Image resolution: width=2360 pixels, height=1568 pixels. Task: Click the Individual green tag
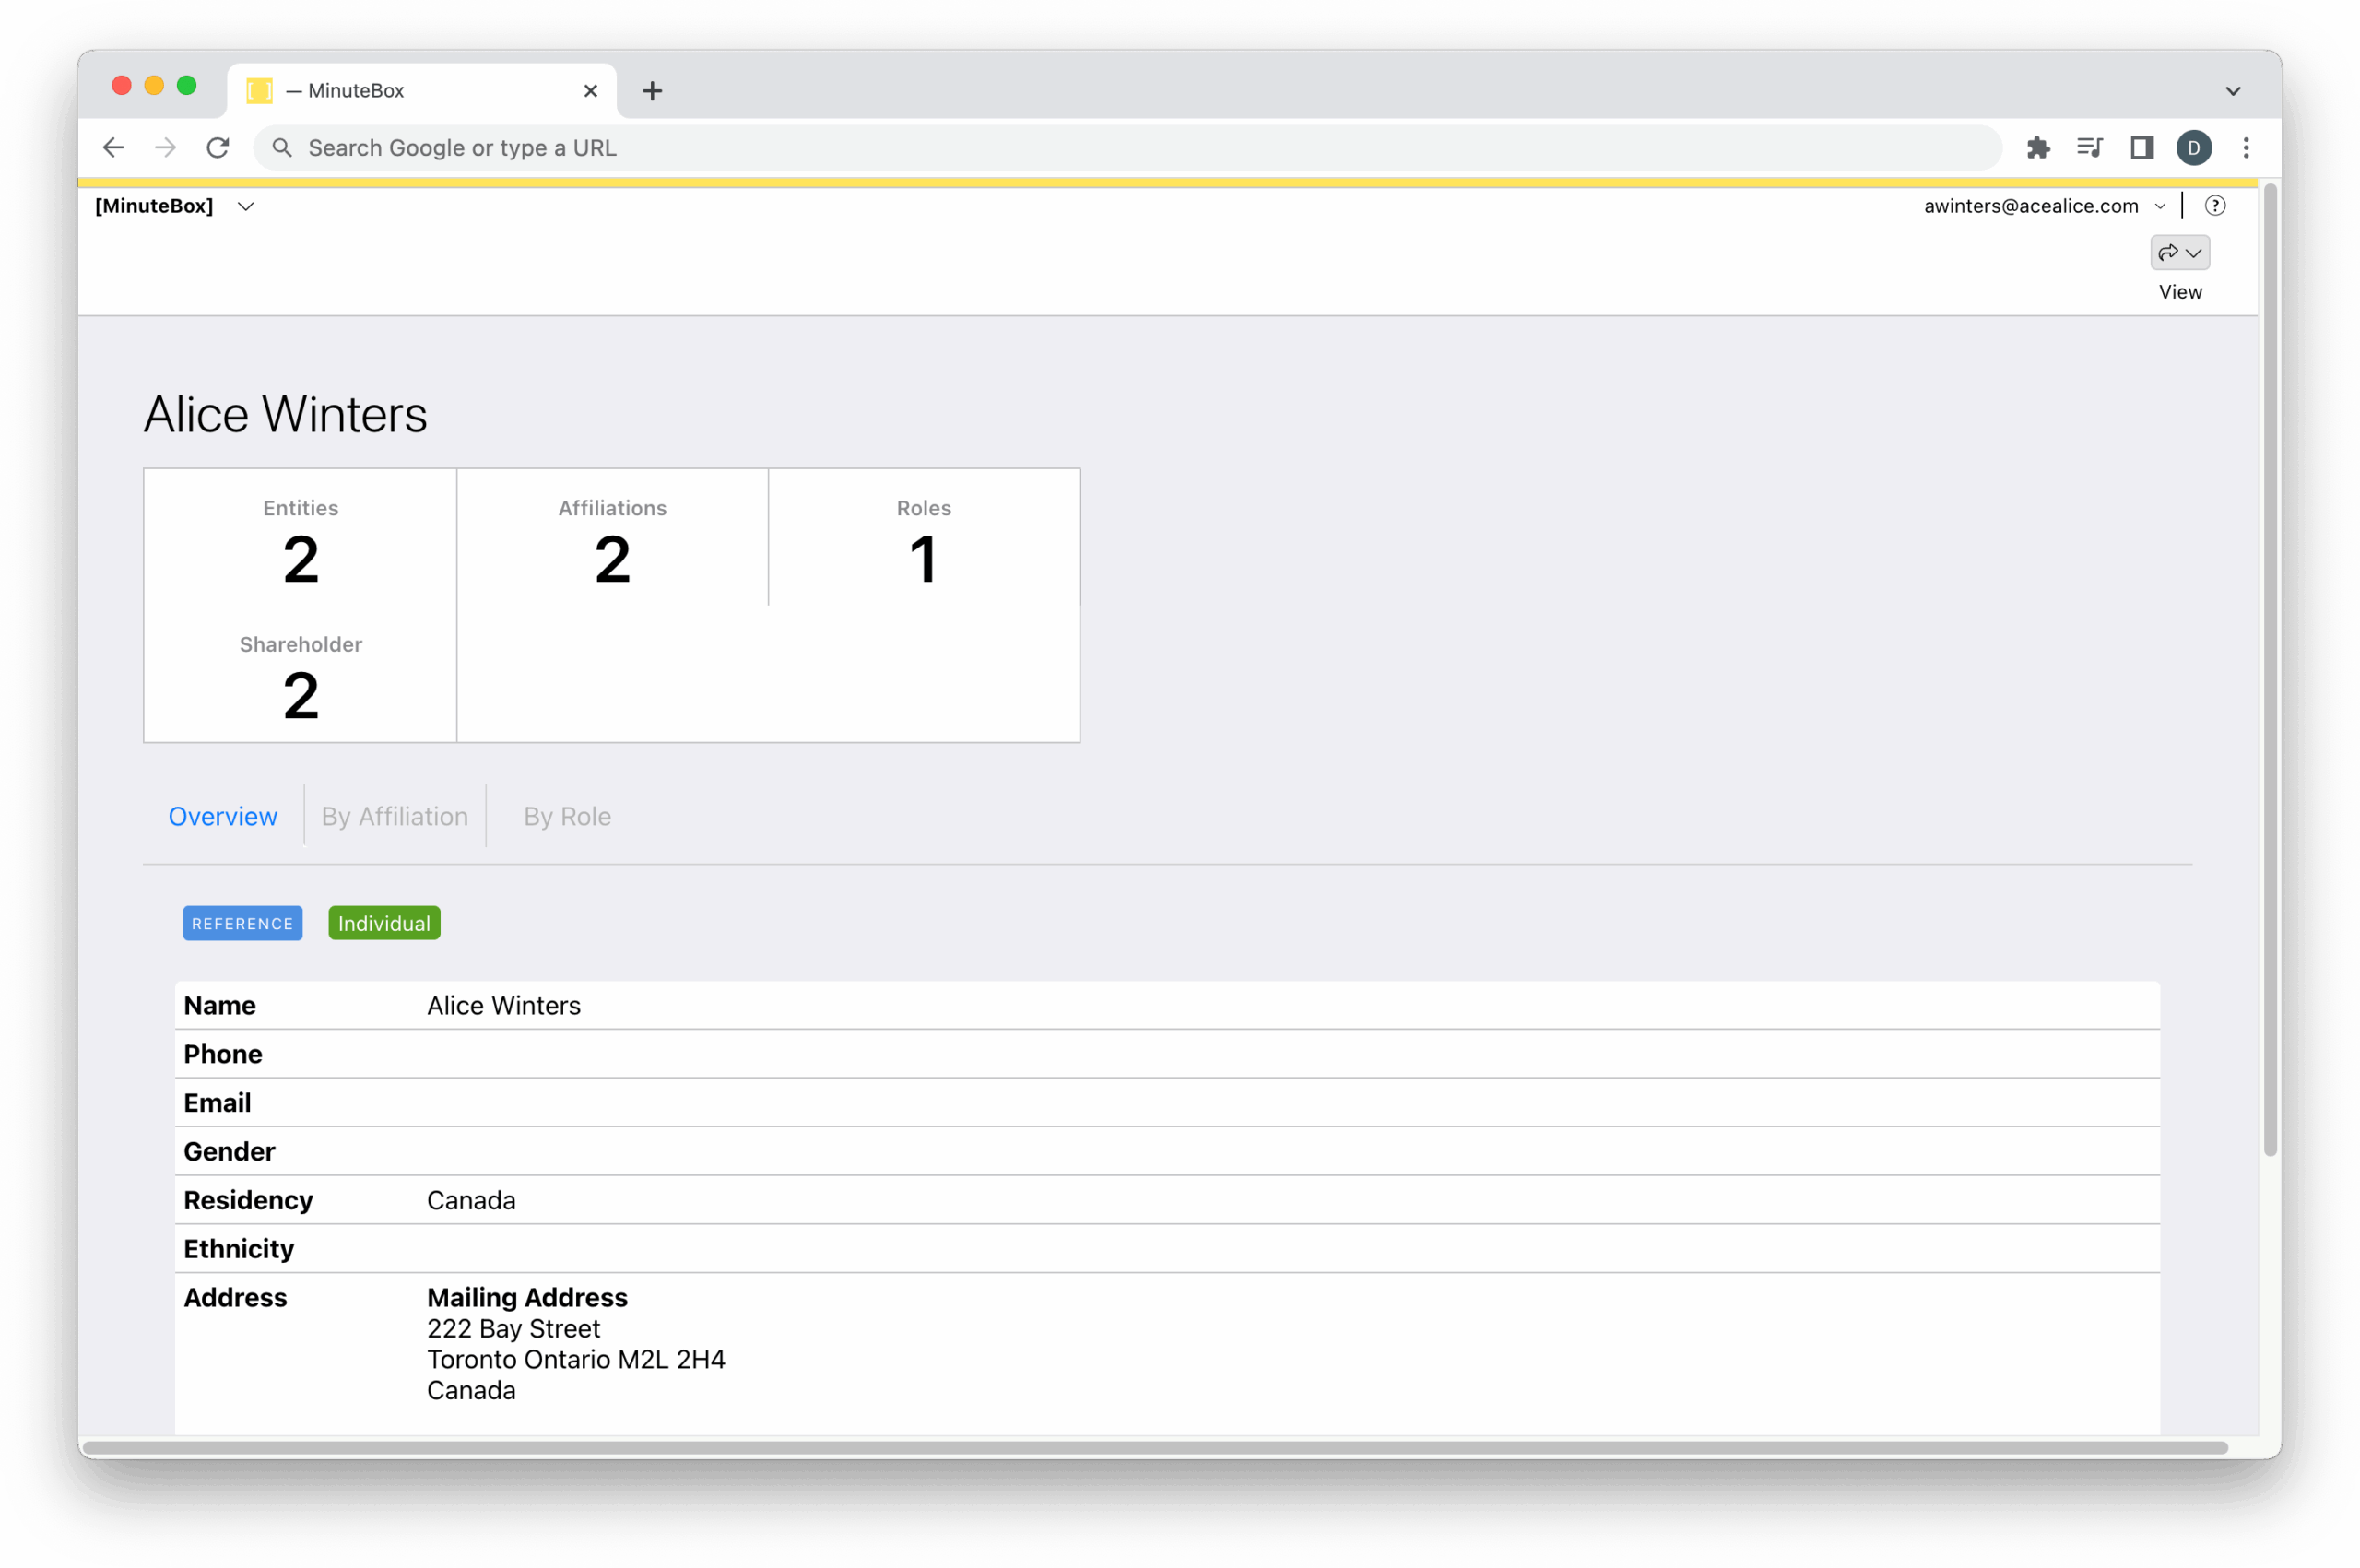tap(384, 923)
